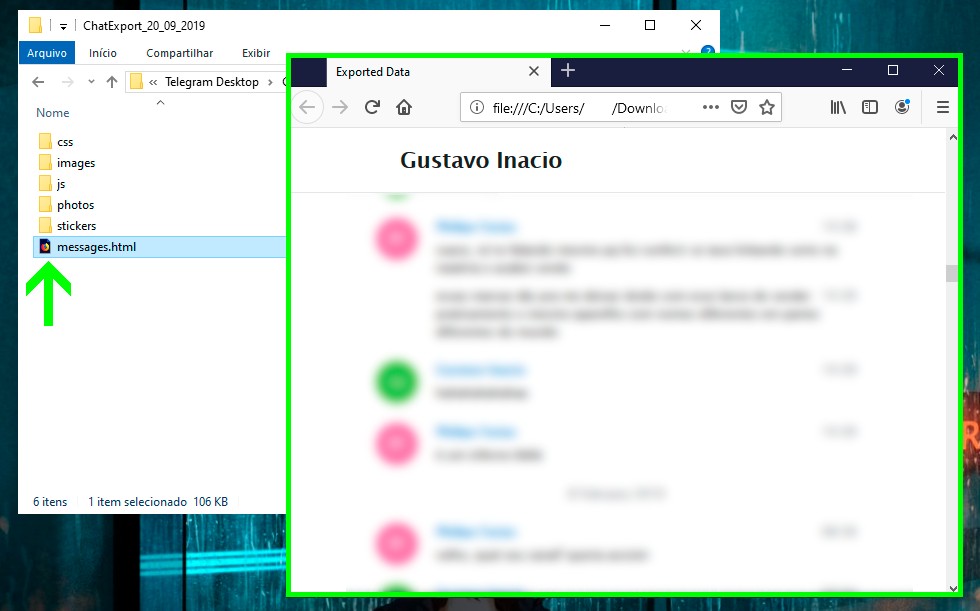Screen dimensions: 980x611
Task: Click the Firefox page scrollbar thumb
Action: click(952, 274)
